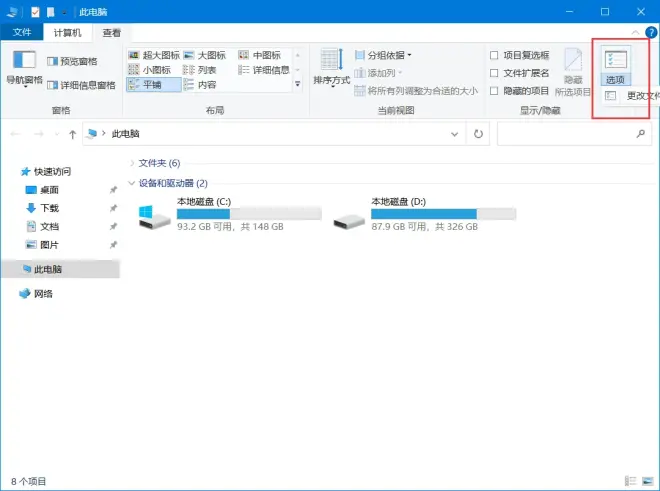The height and width of the screenshot is (491, 660).
Task: Select drive 本地磁盘 (C:)
Action: 230,214
